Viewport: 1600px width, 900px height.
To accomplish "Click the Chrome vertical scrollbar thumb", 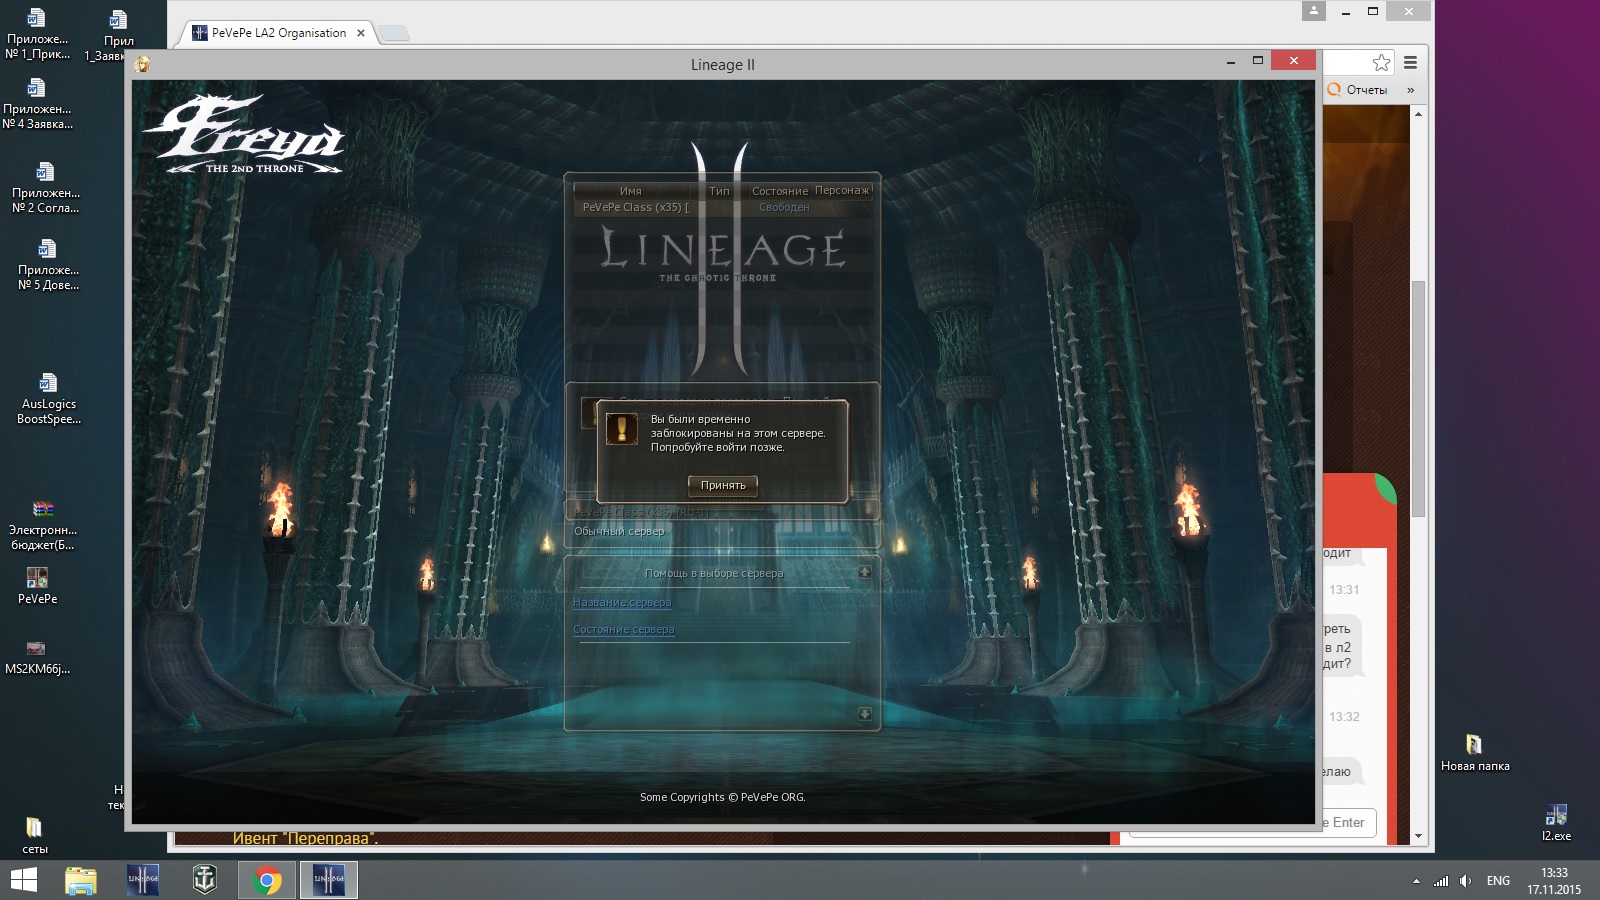I will coord(1418,398).
